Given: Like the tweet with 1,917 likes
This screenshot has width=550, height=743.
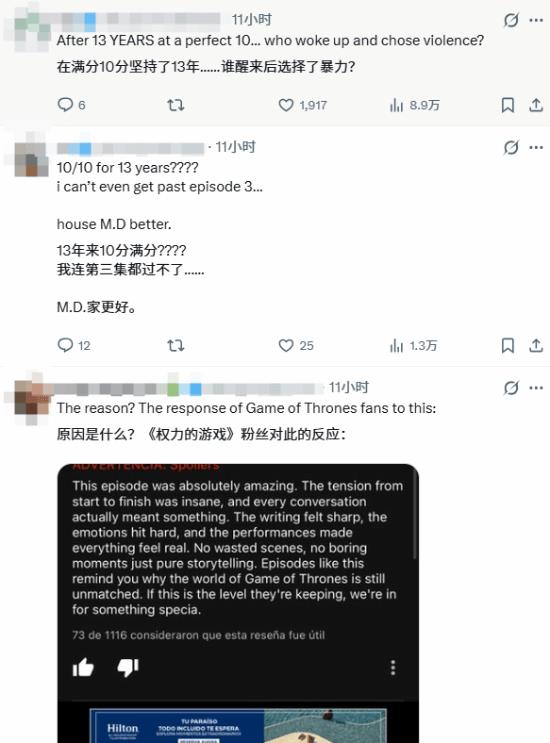Looking at the screenshot, I should coord(302,105).
